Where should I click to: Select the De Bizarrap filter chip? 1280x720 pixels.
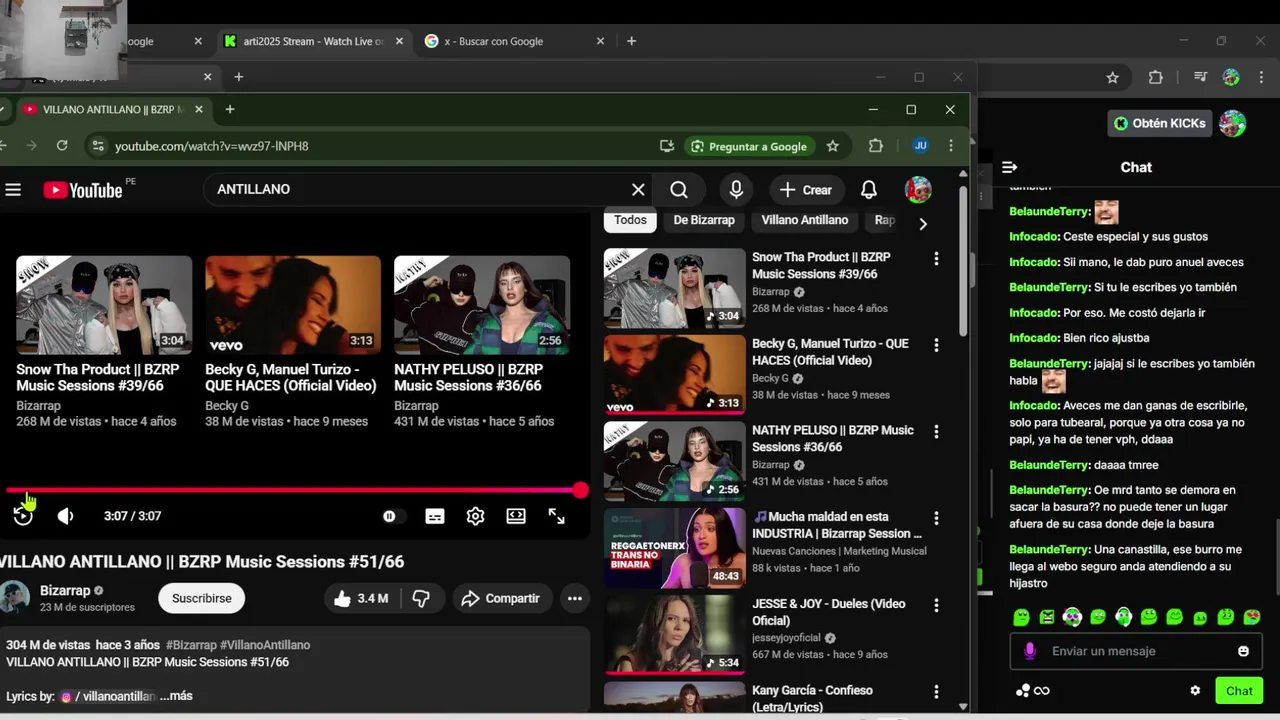(x=704, y=220)
